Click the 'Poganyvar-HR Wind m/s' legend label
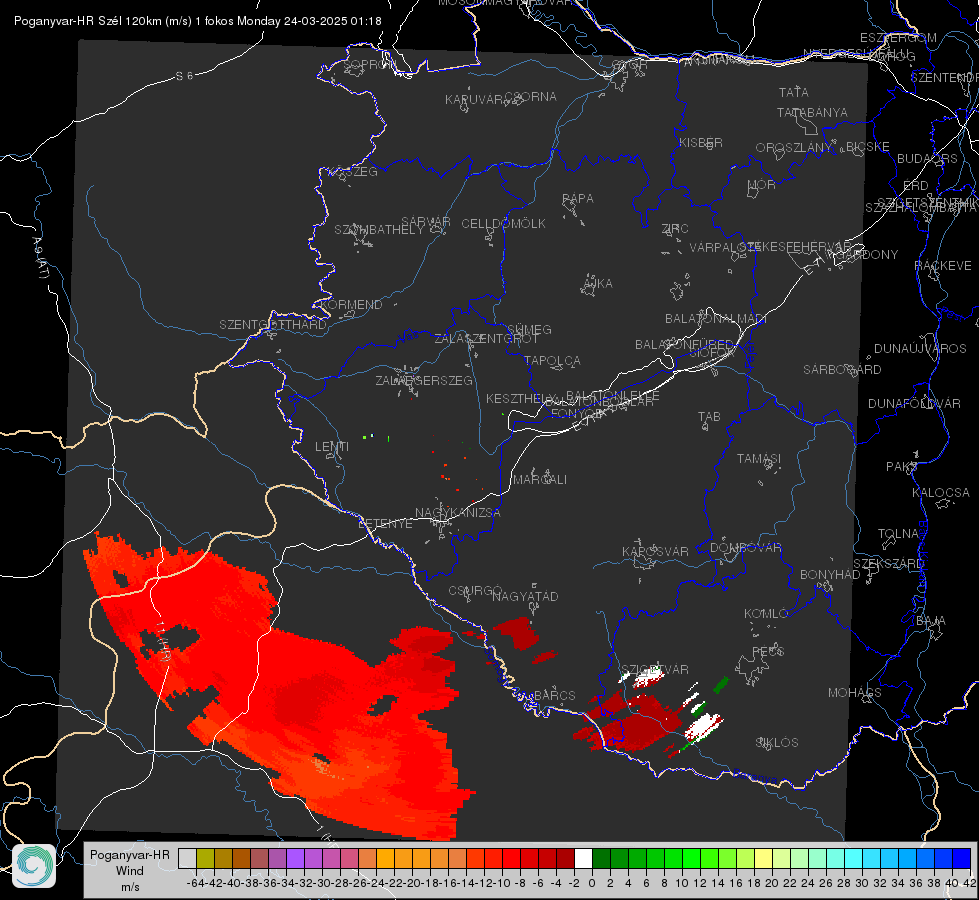The height and width of the screenshot is (900, 979). coord(130,871)
